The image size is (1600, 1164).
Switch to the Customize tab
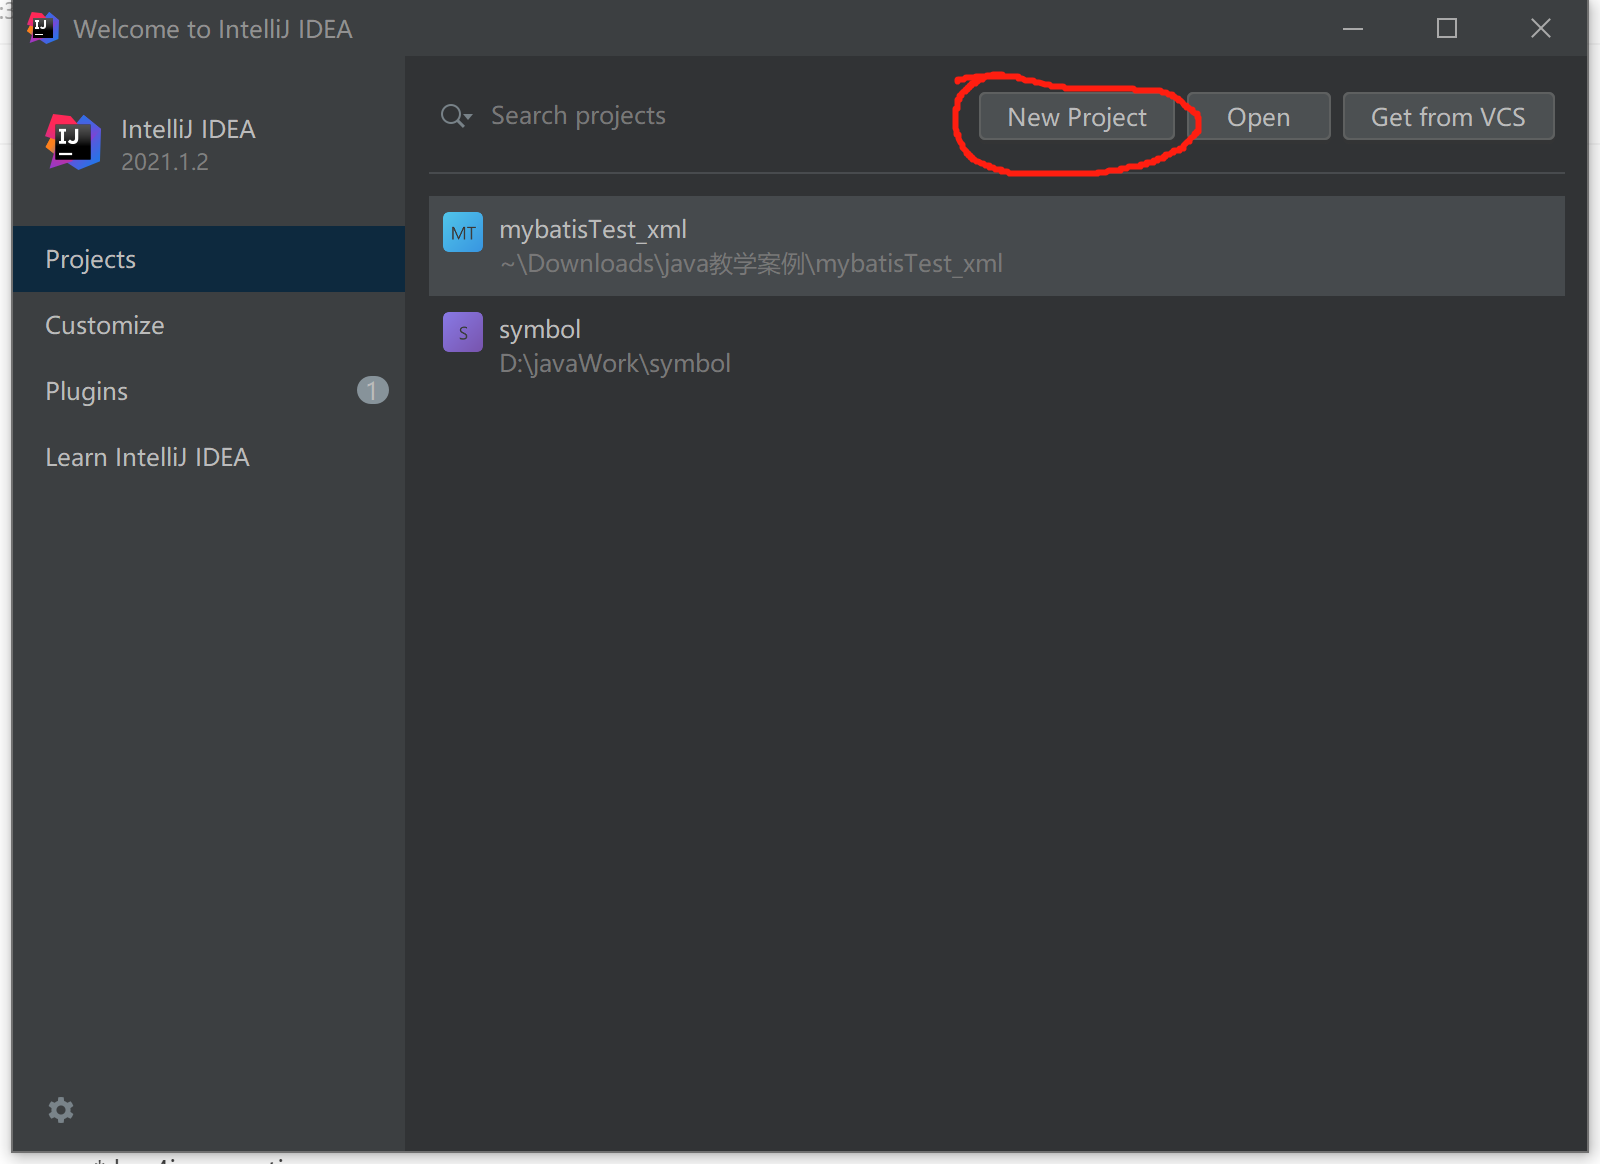209,325
